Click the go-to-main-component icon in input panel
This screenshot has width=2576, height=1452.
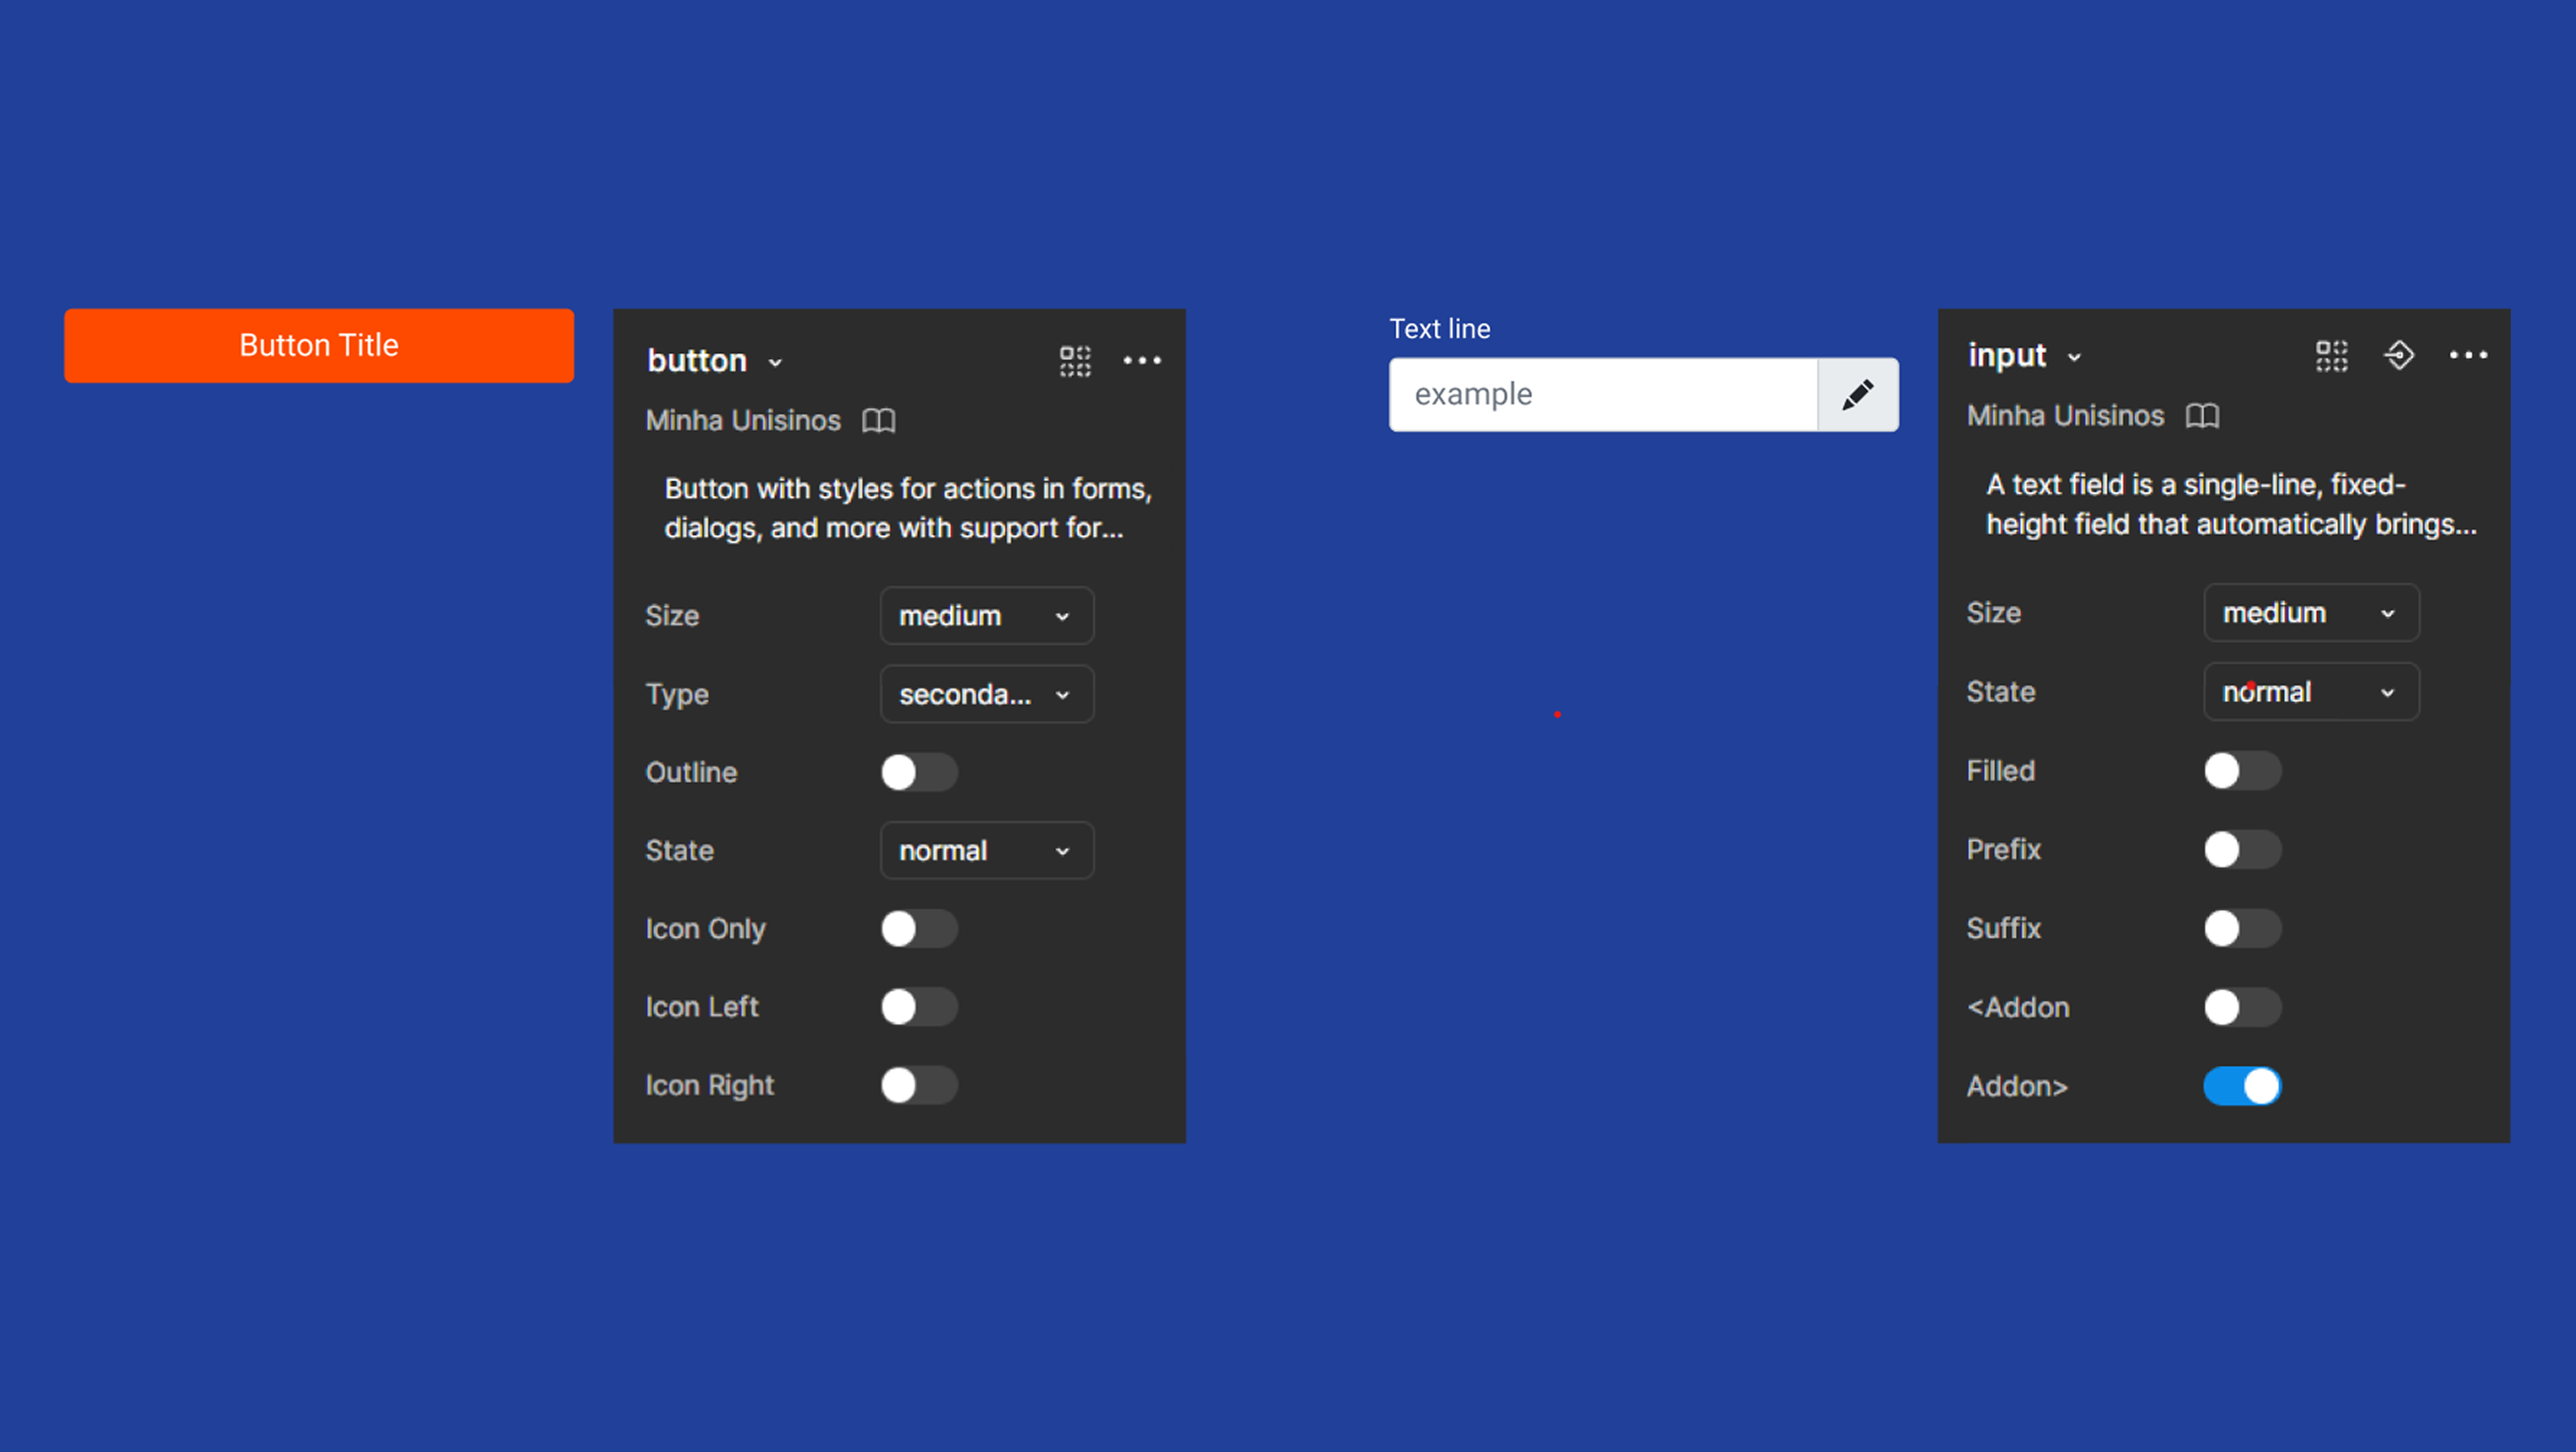coord(2399,355)
